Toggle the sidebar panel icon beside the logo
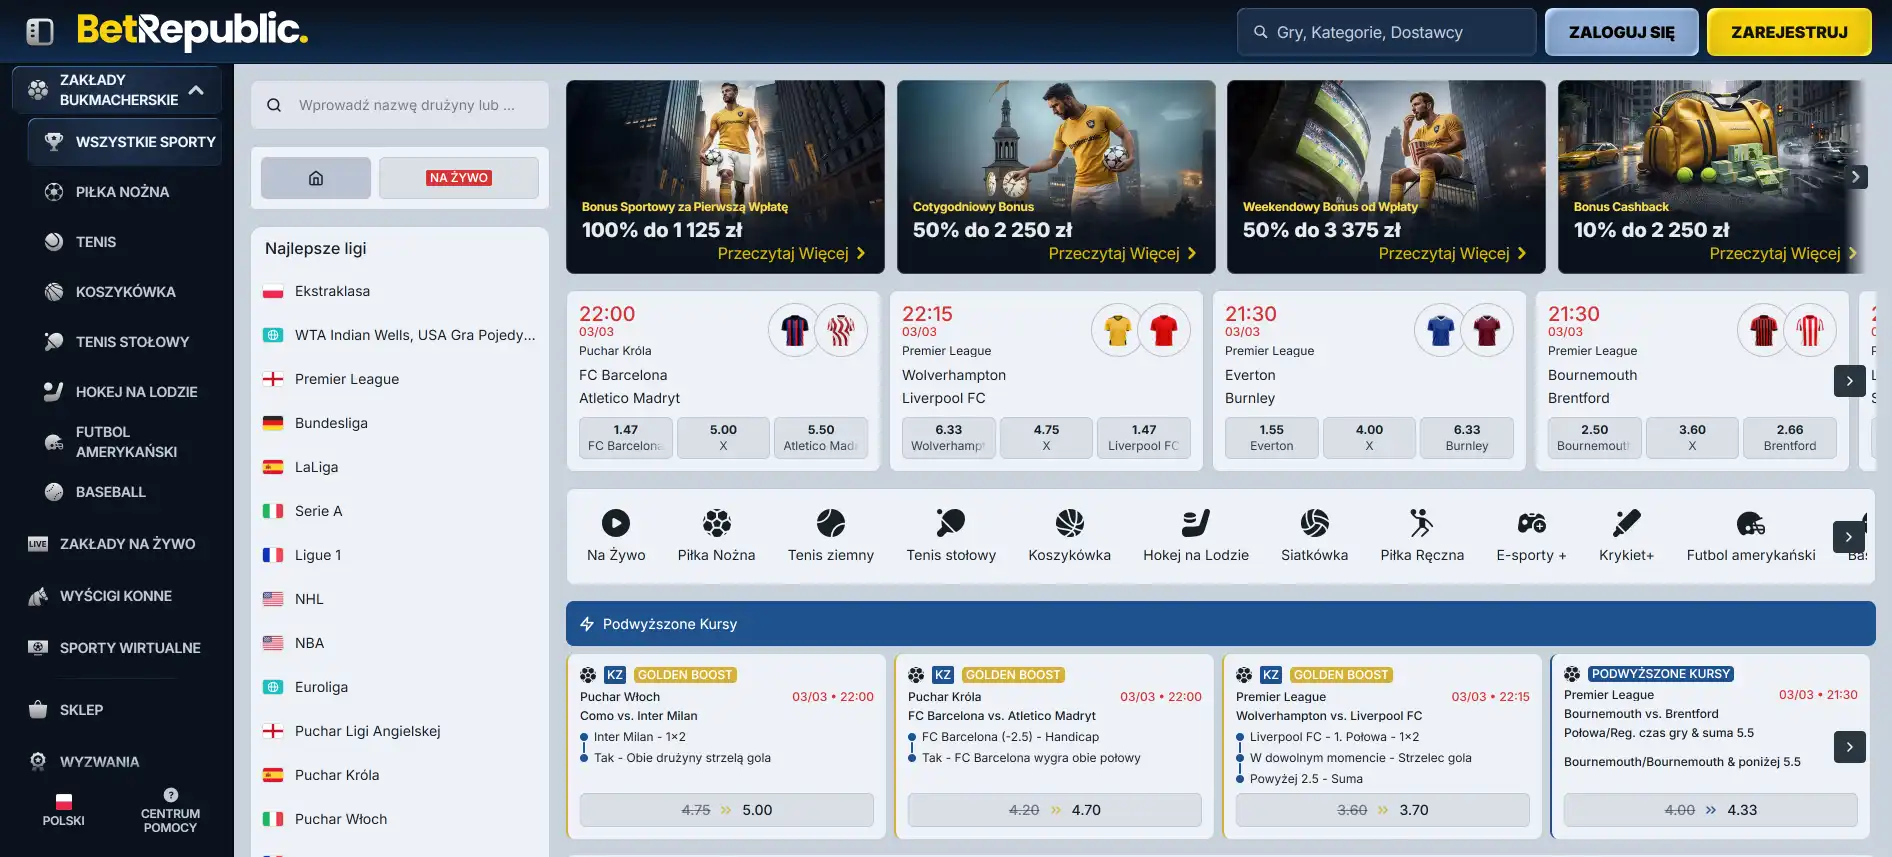This screenshot has height=857, width=1892. (40, 32)
